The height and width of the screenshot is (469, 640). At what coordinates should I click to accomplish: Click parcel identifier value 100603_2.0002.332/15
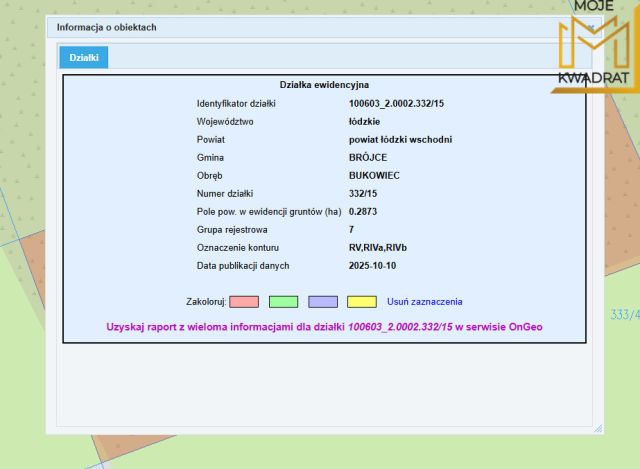(x=396, y=104)
